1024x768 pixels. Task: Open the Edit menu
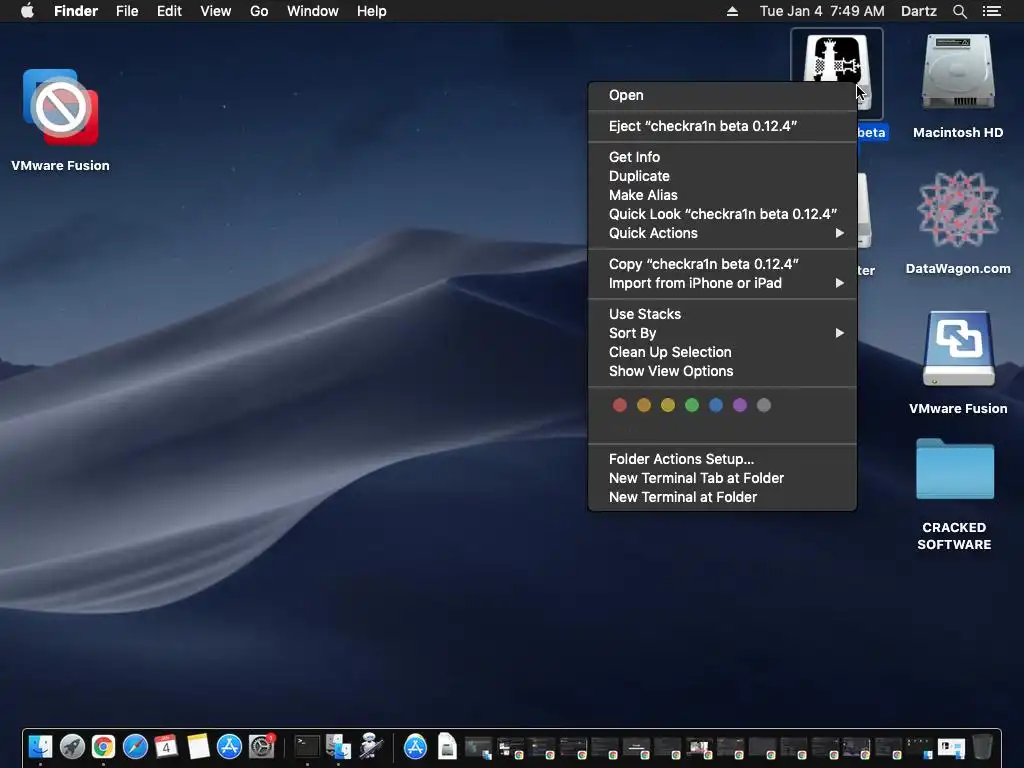[x=169, y=11]
